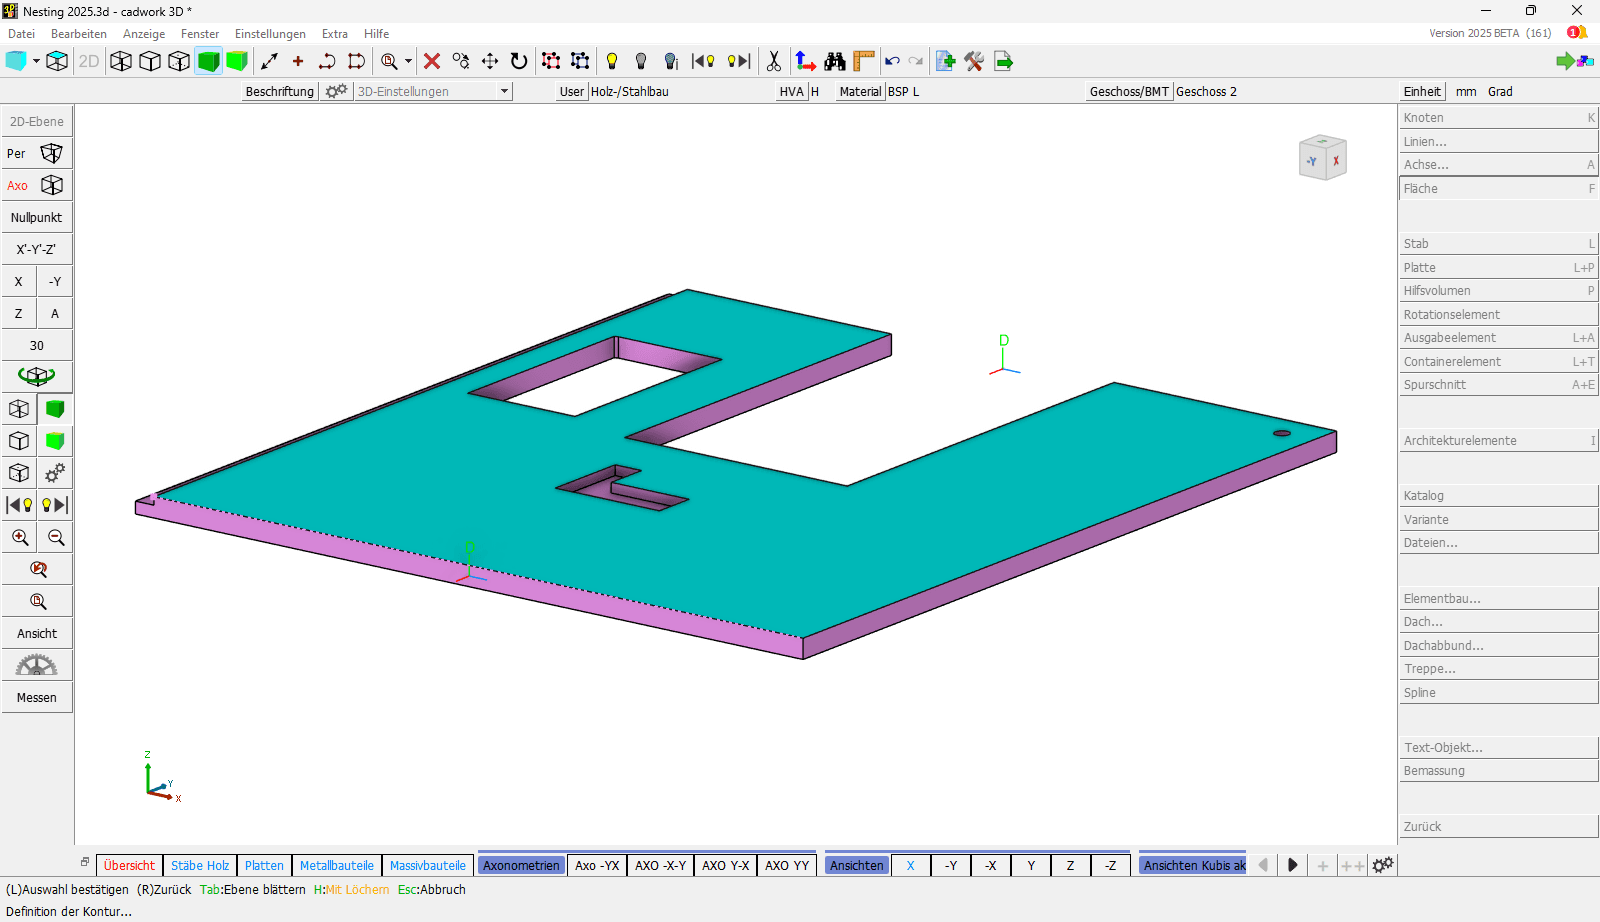Show the next tabs with the black arrow
The width and height of the screenshot is (1600, 922).
1292,865
